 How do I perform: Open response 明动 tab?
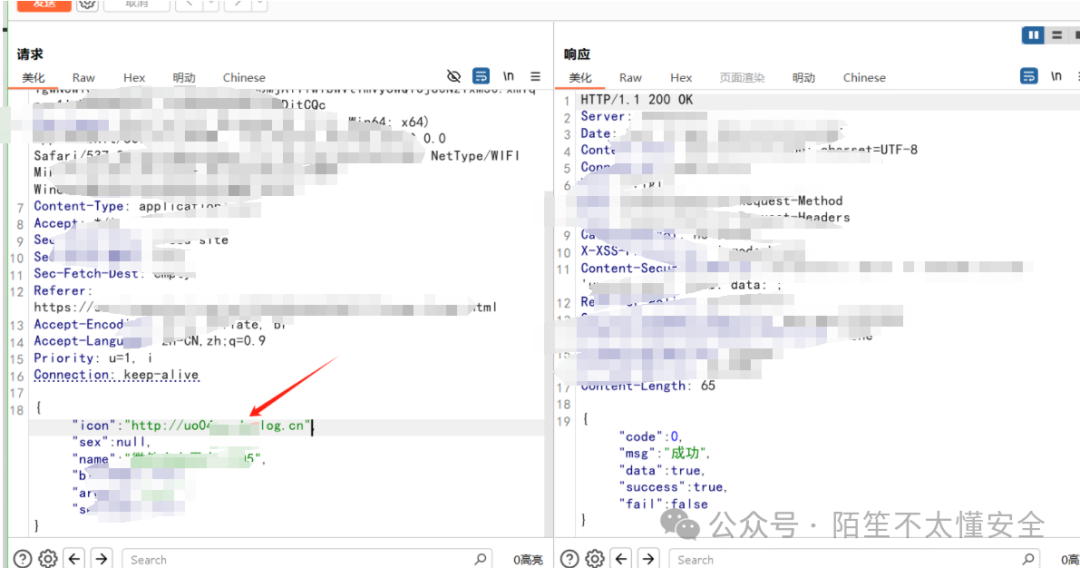803,78
